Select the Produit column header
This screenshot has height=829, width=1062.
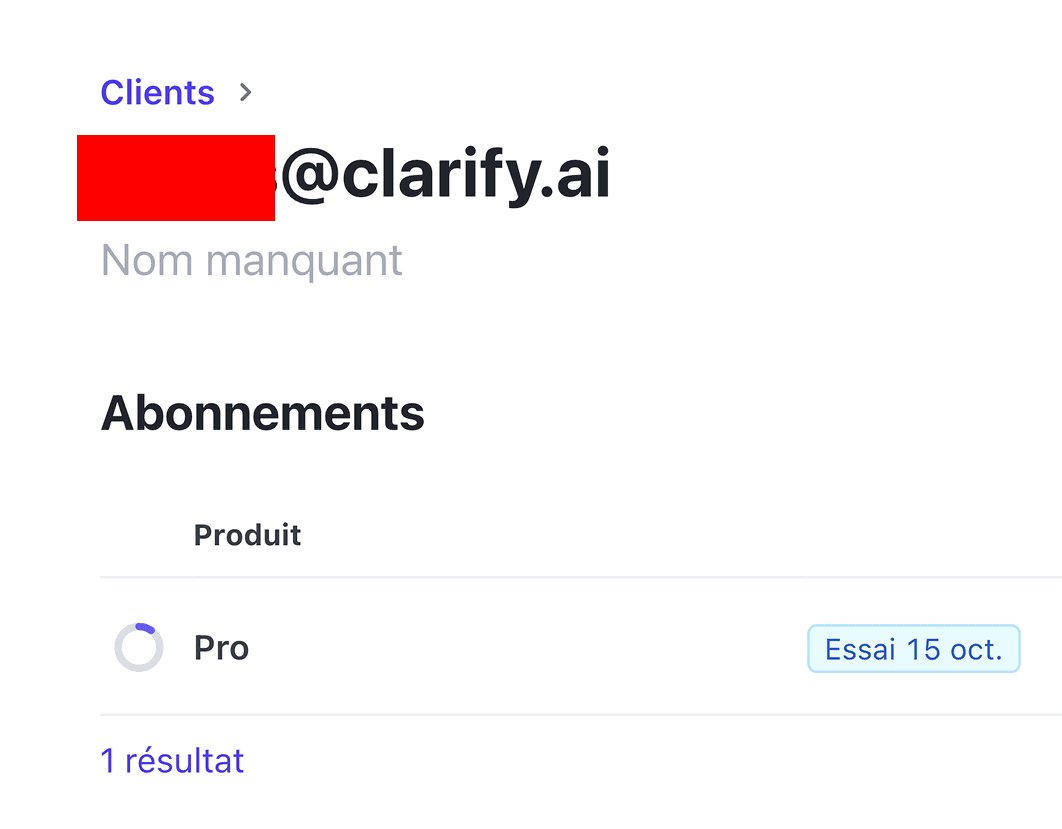click(247, 535)
